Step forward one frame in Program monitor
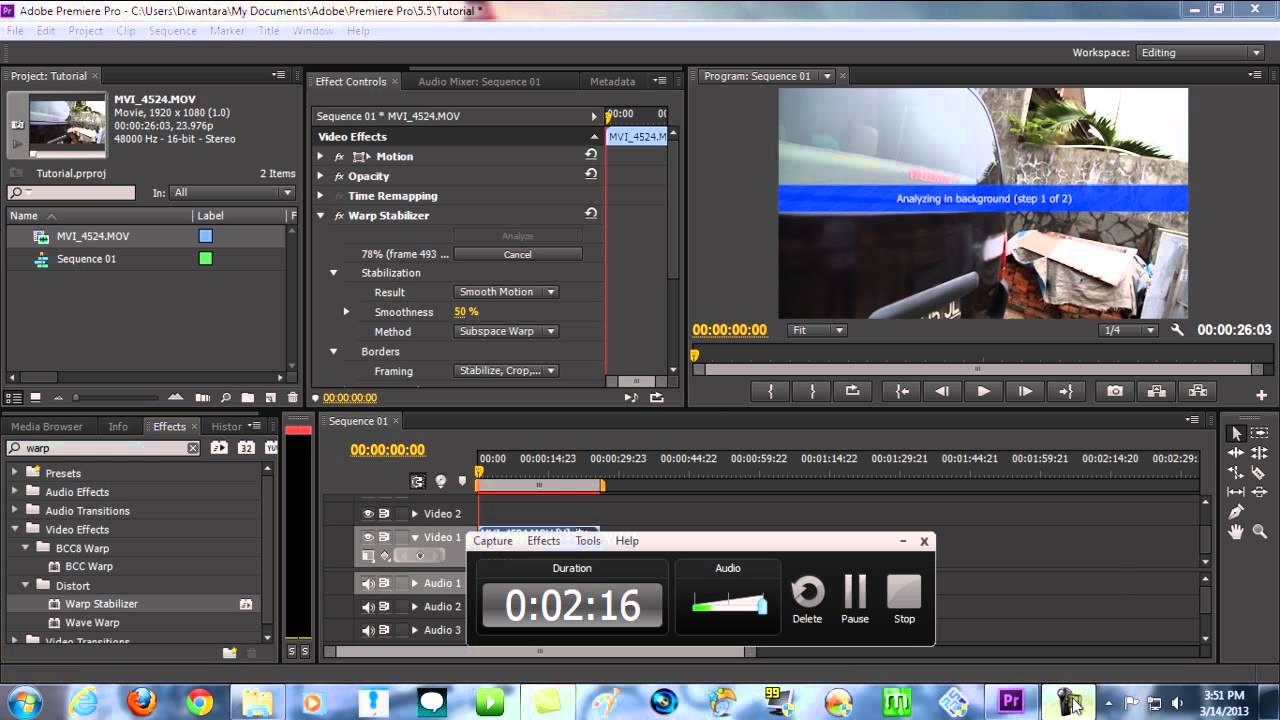 1024,392
